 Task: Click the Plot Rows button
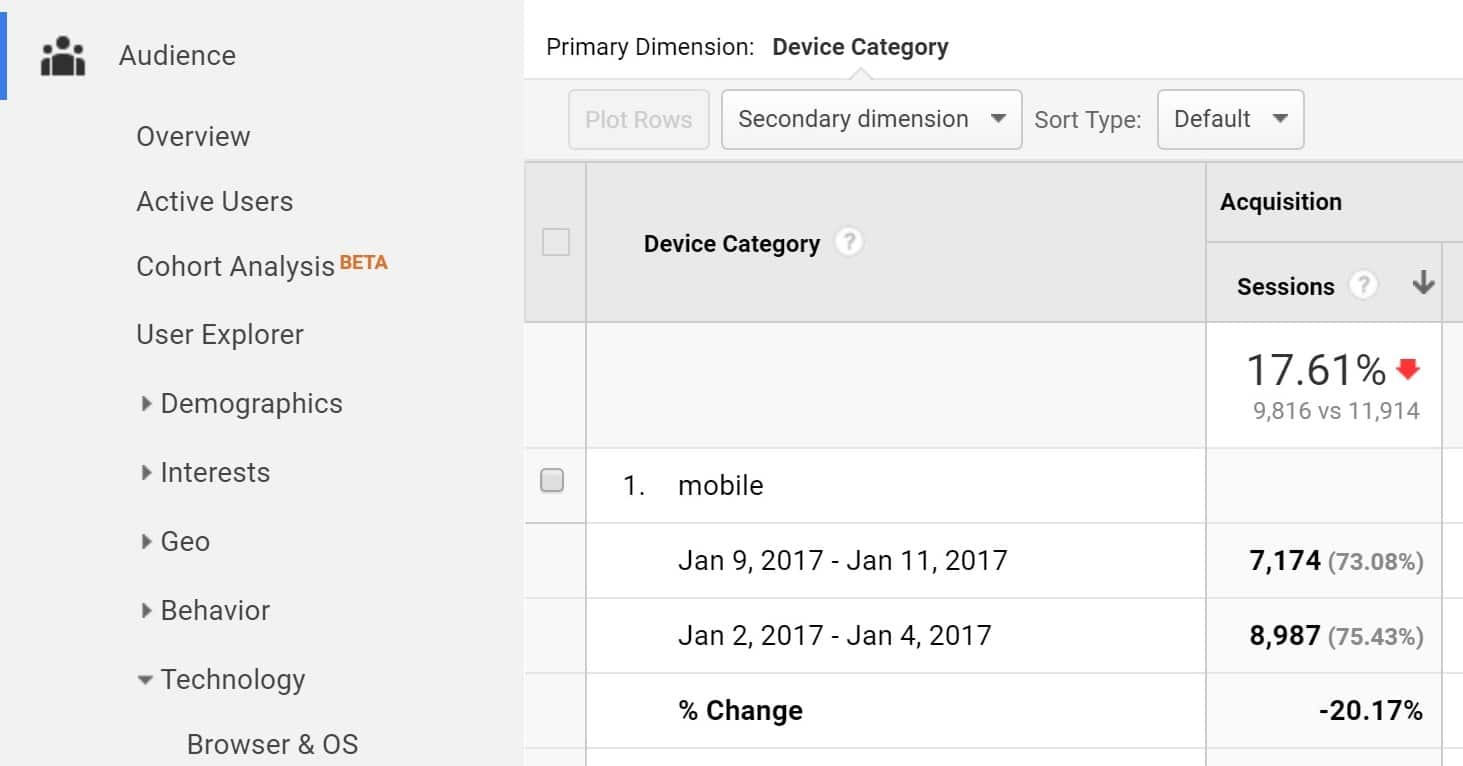click(638, 118)
